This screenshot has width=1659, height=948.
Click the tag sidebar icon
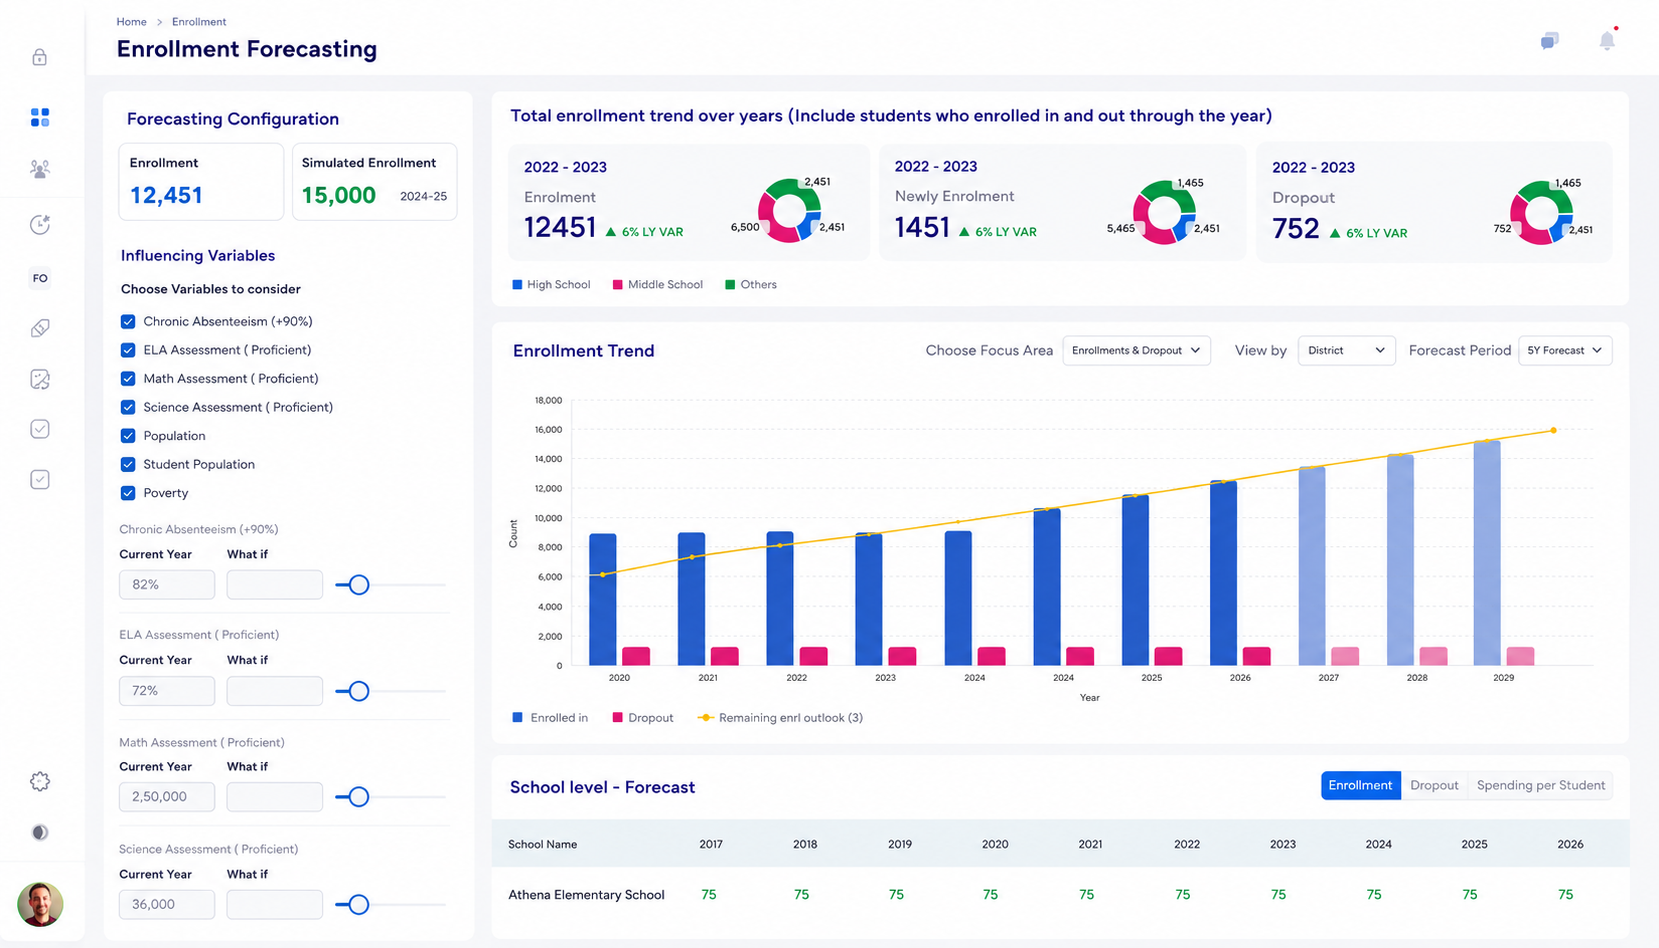pyautogui.click(x=40, y=328)
